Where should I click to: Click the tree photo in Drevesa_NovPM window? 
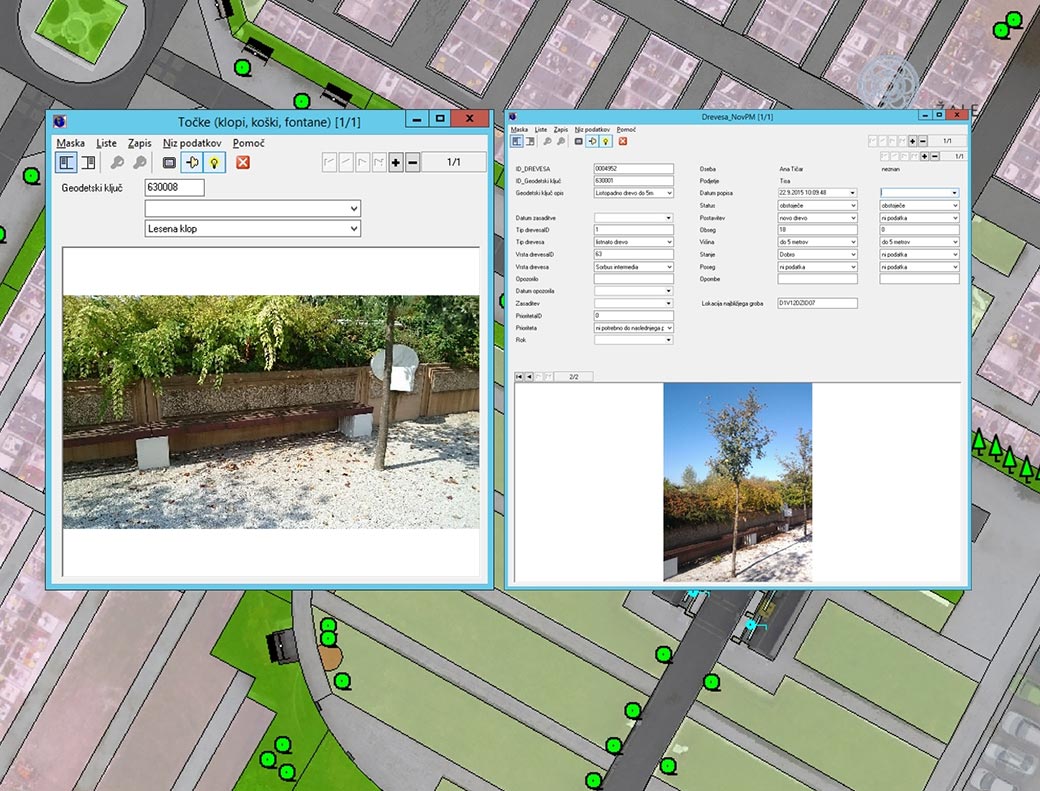click(x=737, y=482)
